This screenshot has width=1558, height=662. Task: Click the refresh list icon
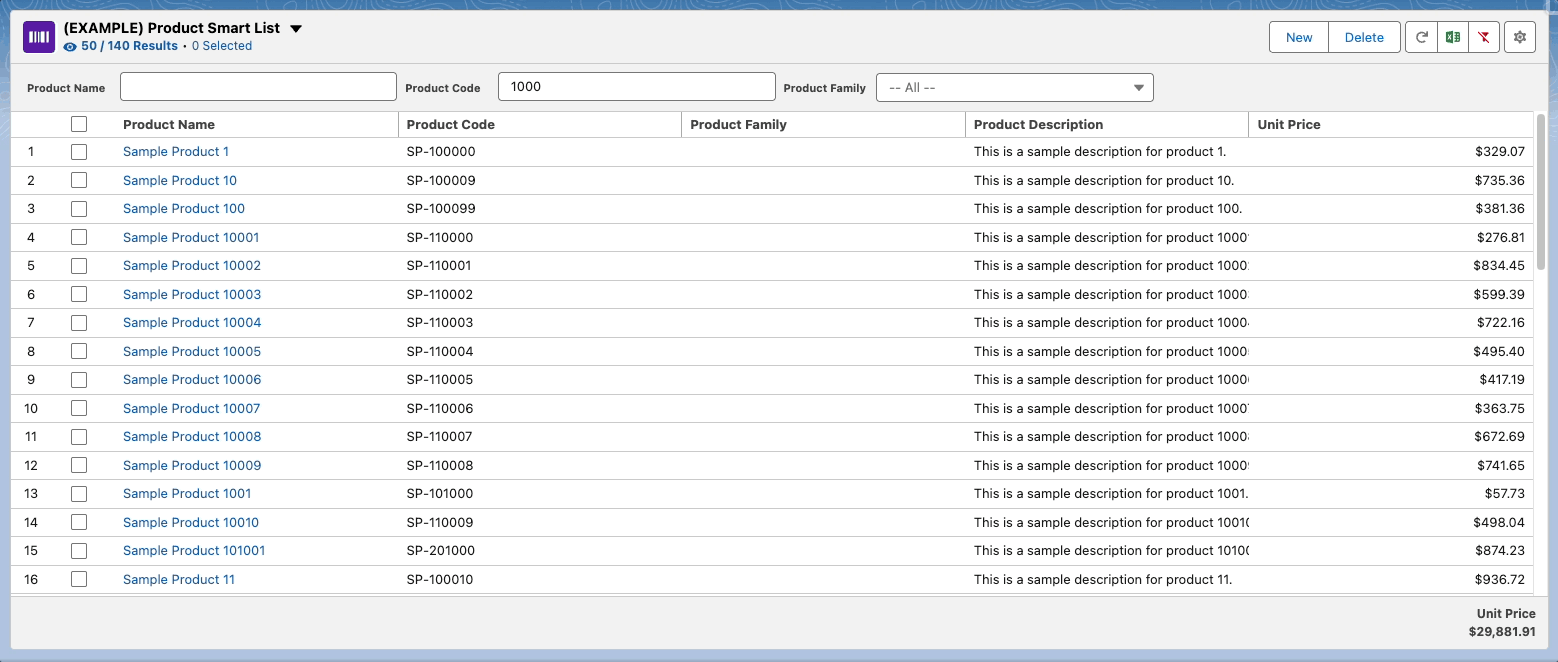tap(1420, 37)
